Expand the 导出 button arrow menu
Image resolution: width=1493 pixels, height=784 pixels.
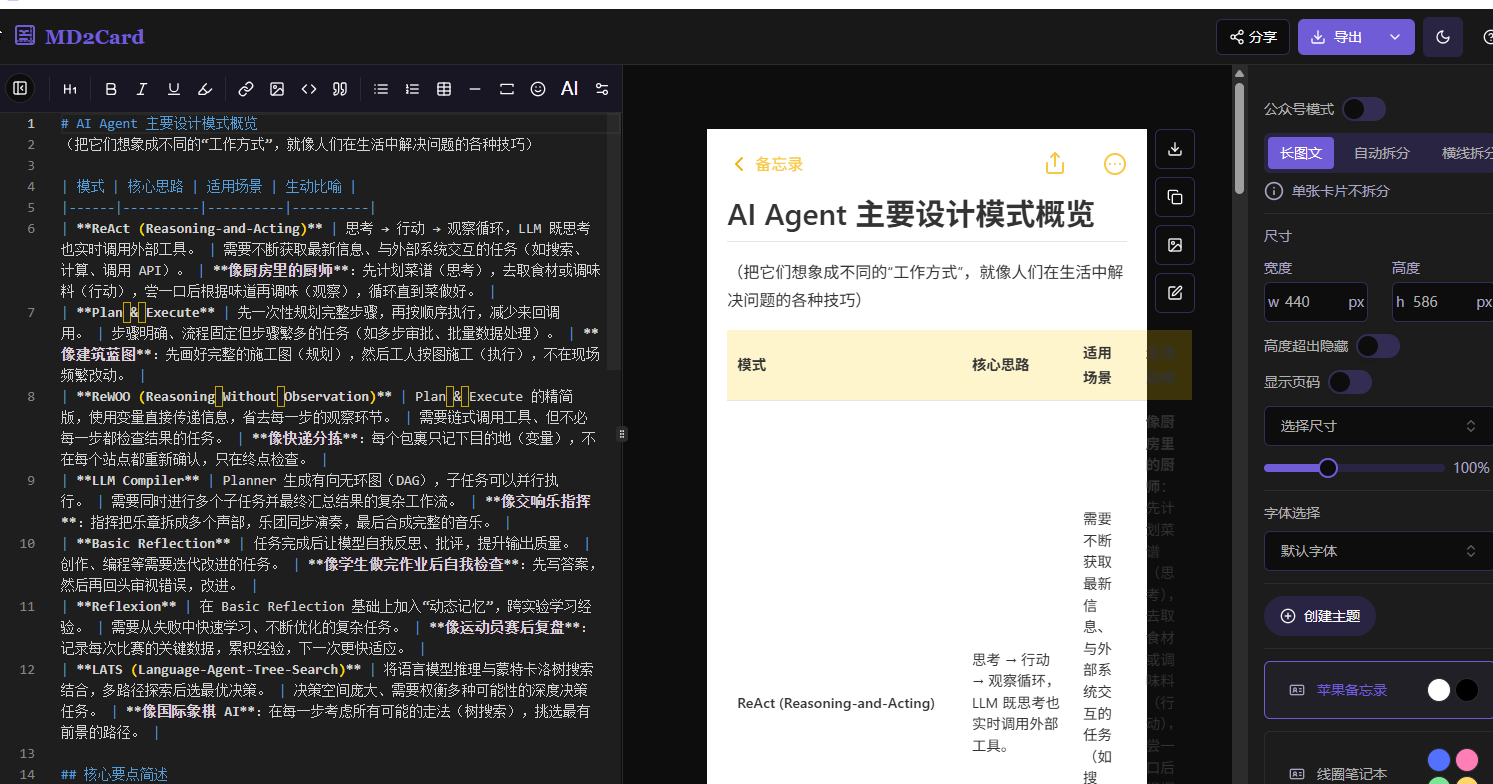coord(1396,37)
